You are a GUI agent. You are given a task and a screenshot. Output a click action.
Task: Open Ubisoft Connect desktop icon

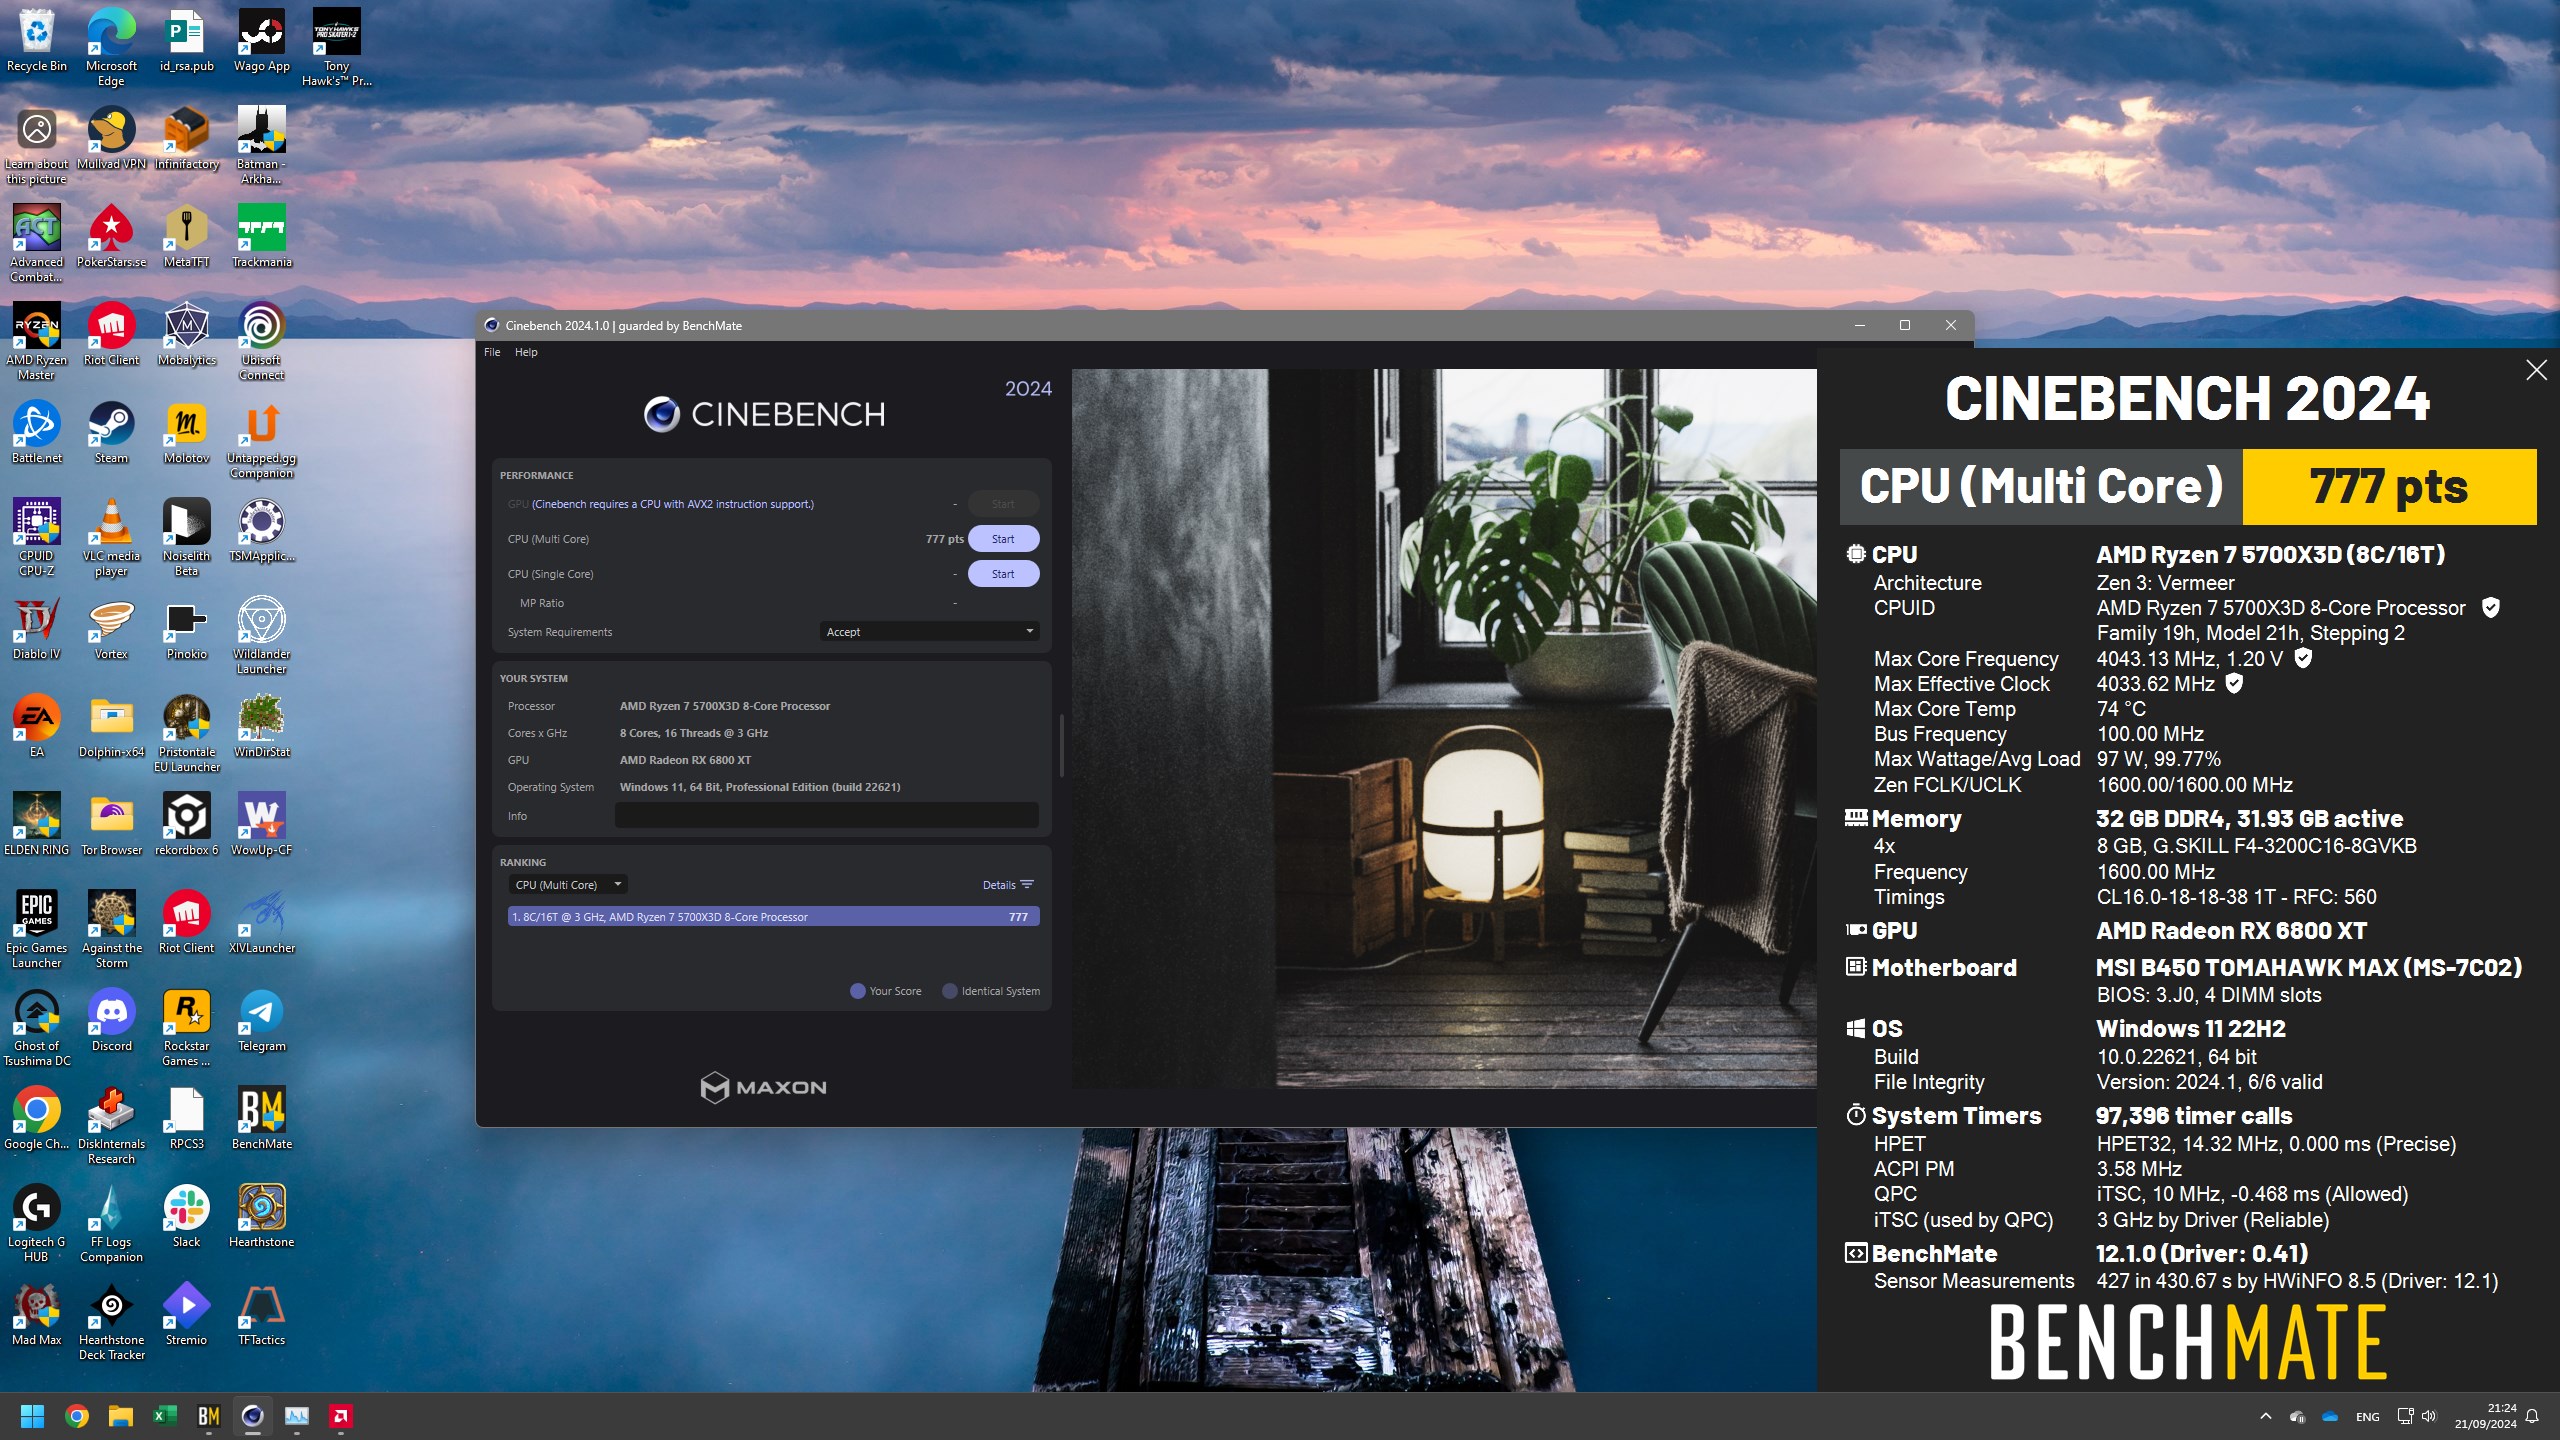pos(262,342)
